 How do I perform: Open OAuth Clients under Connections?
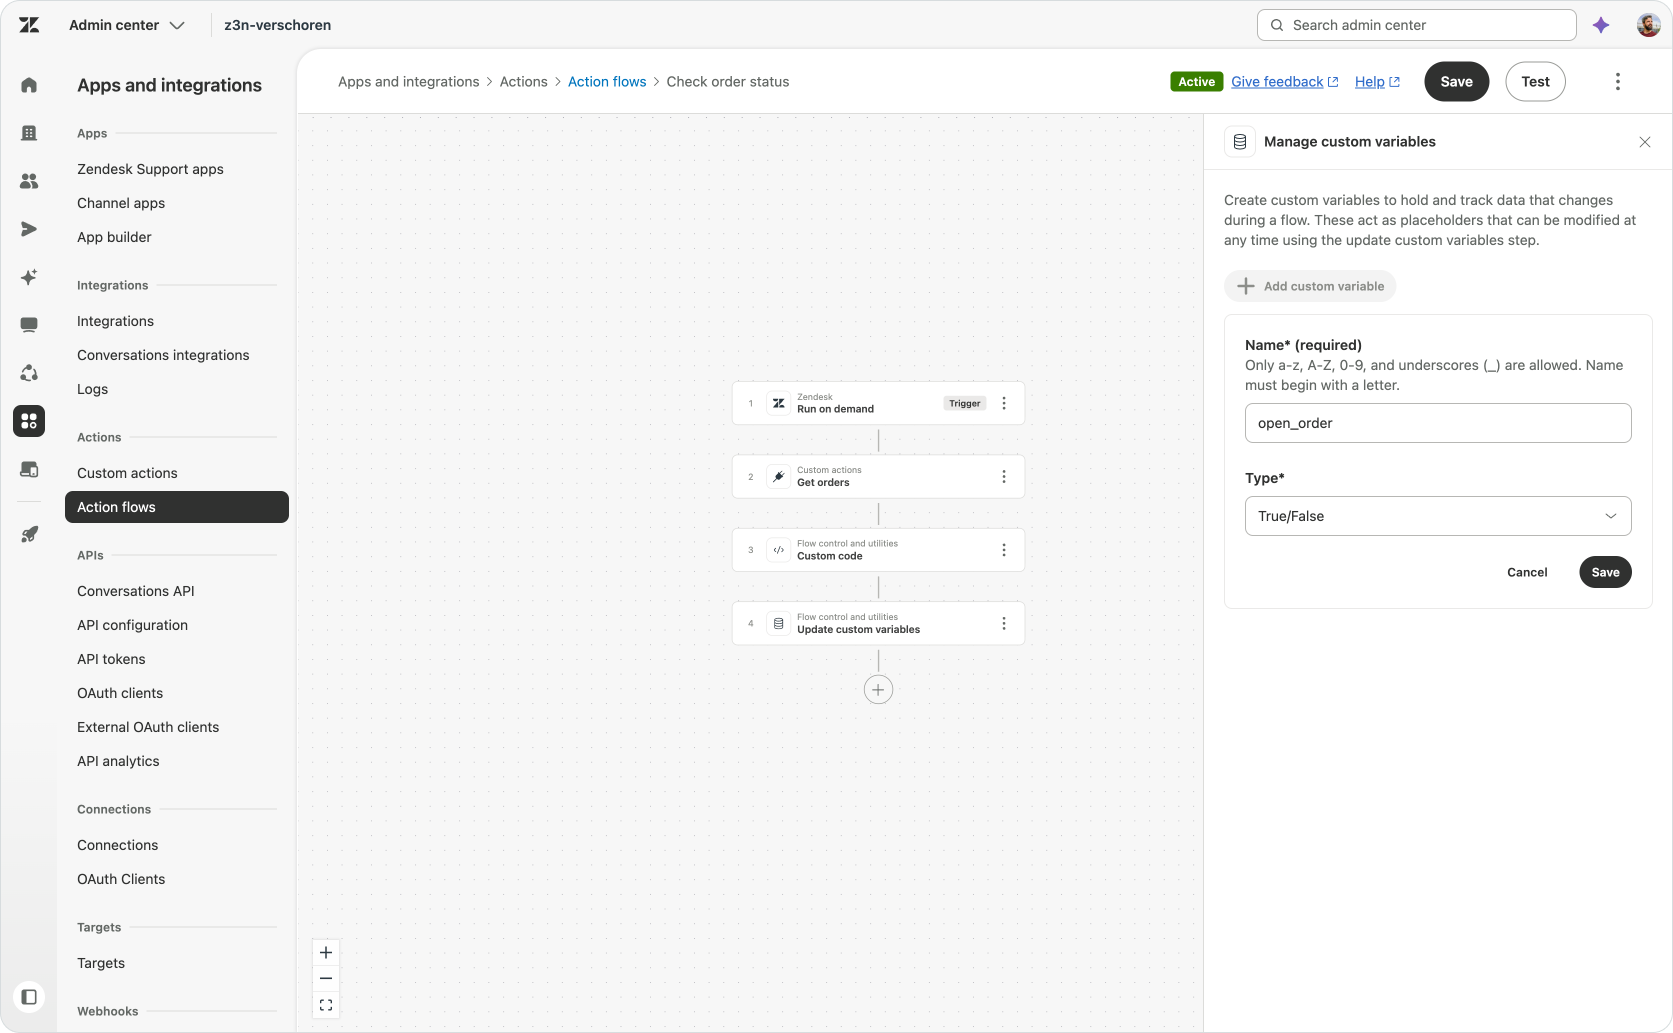coord(121,879)
